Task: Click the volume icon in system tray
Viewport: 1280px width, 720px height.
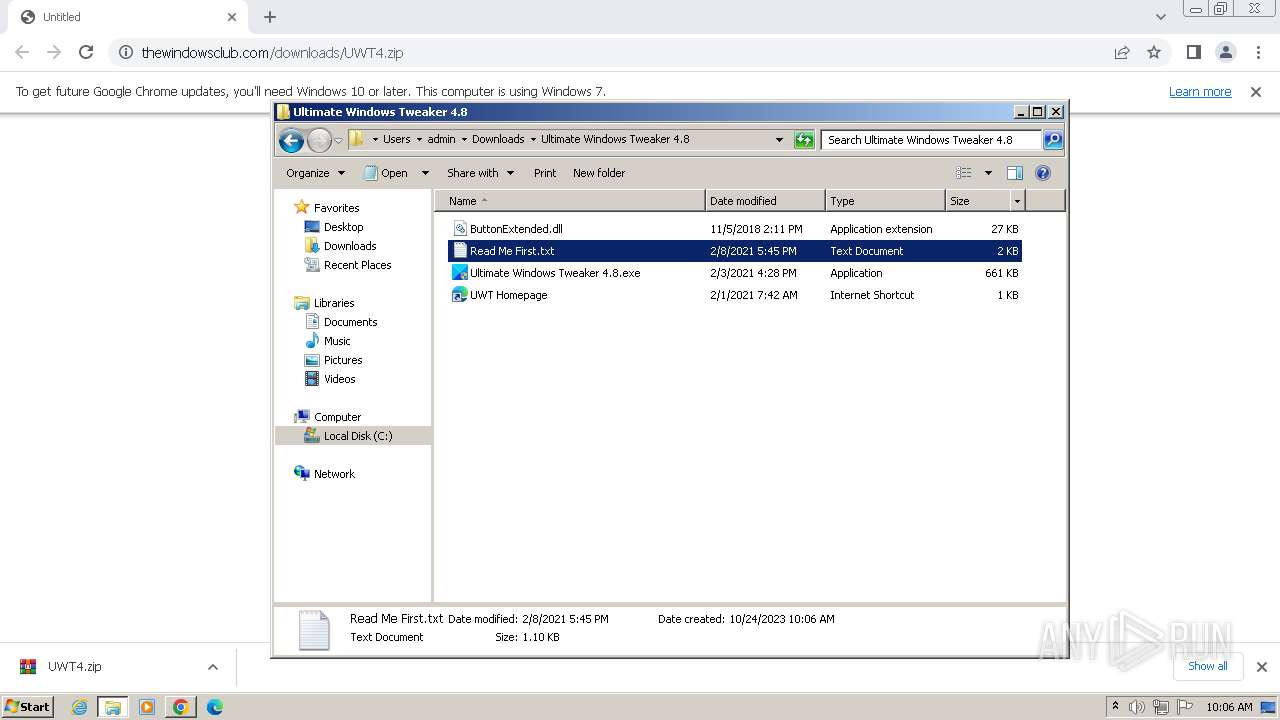Action: (x=1137, y=707)
